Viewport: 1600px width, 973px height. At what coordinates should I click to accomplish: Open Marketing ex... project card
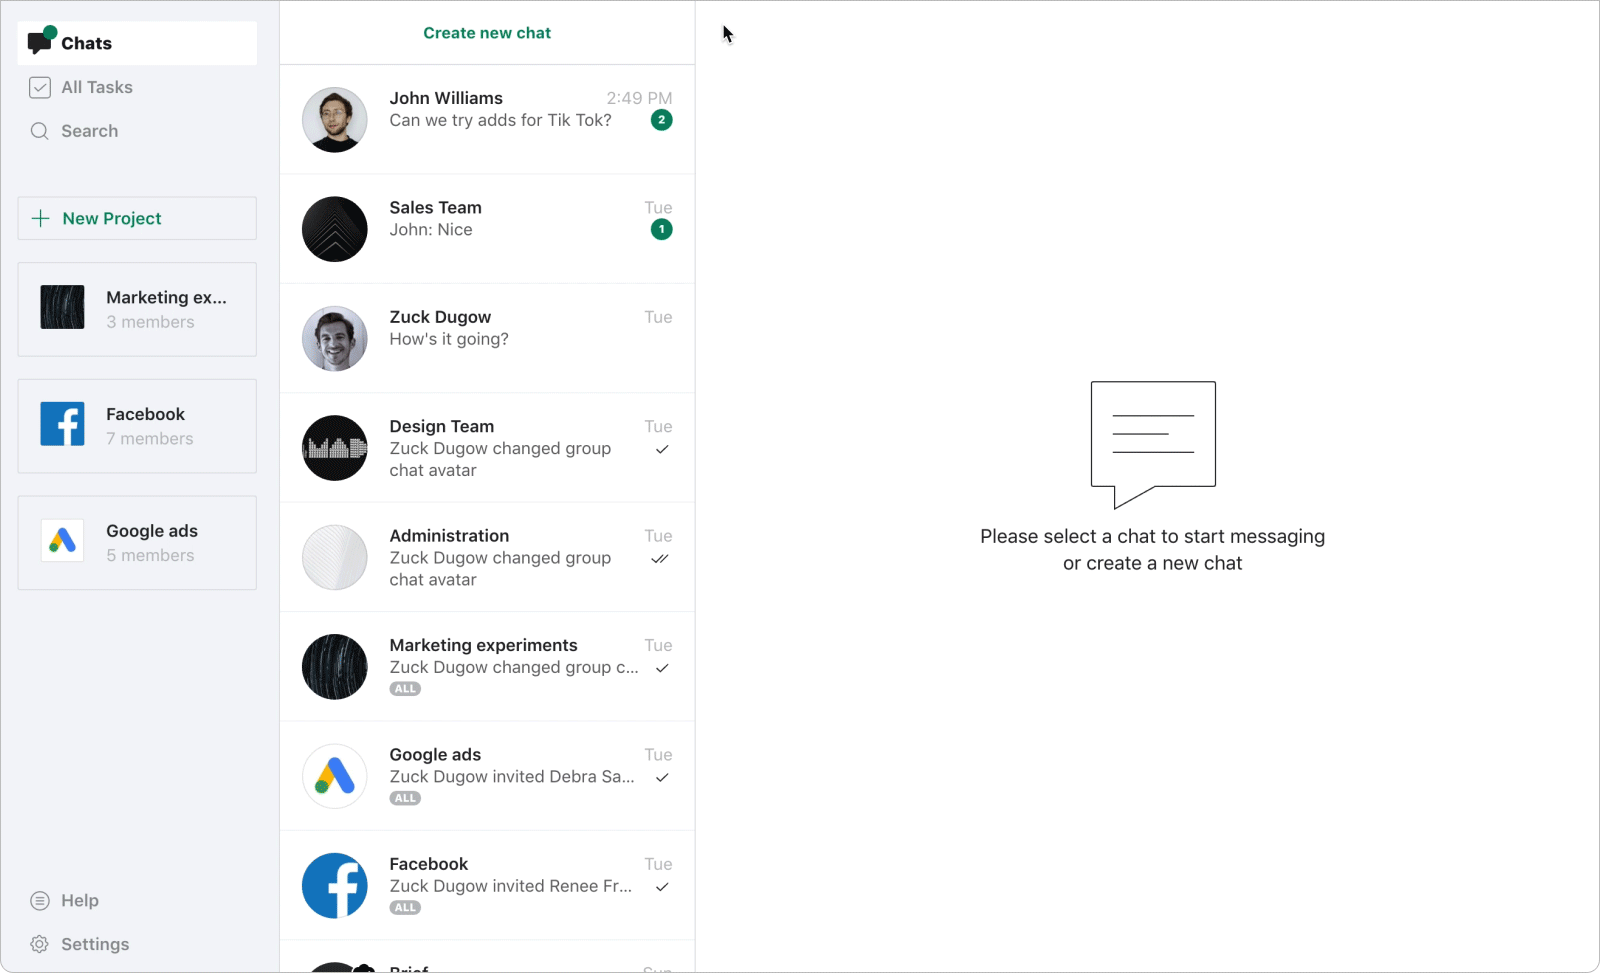137,309
